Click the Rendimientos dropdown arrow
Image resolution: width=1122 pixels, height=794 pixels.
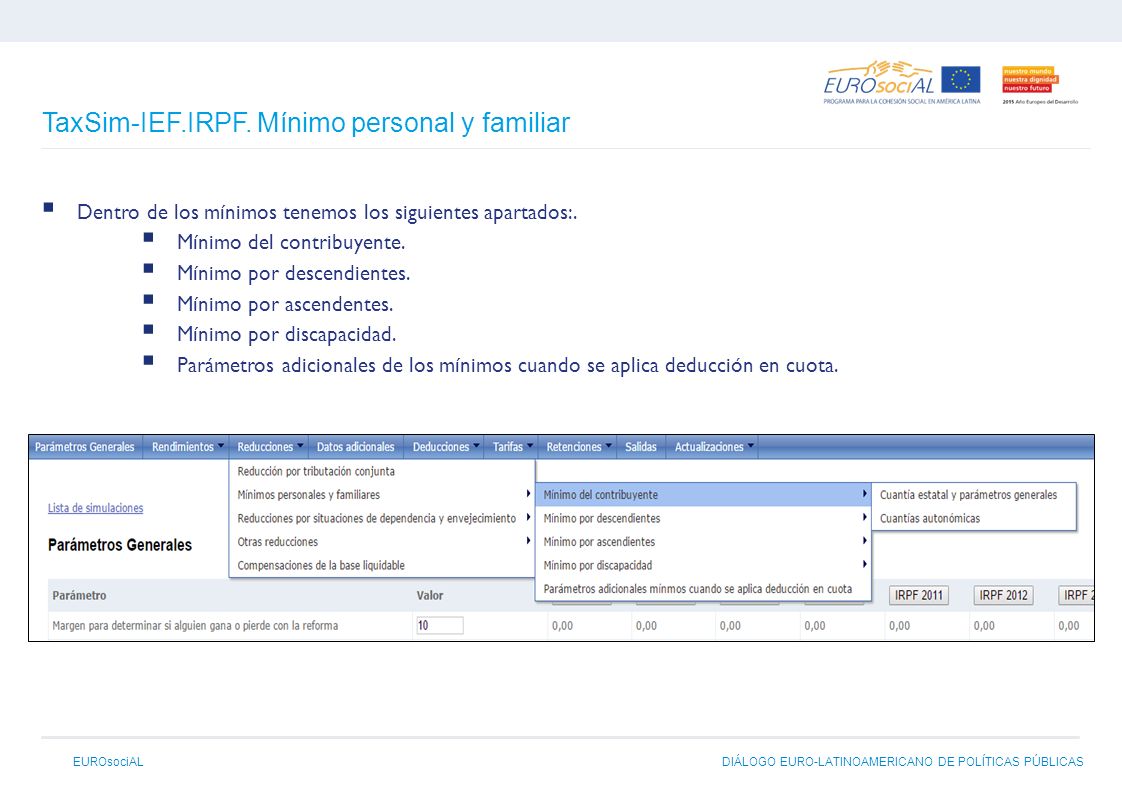tap(220, 446)
